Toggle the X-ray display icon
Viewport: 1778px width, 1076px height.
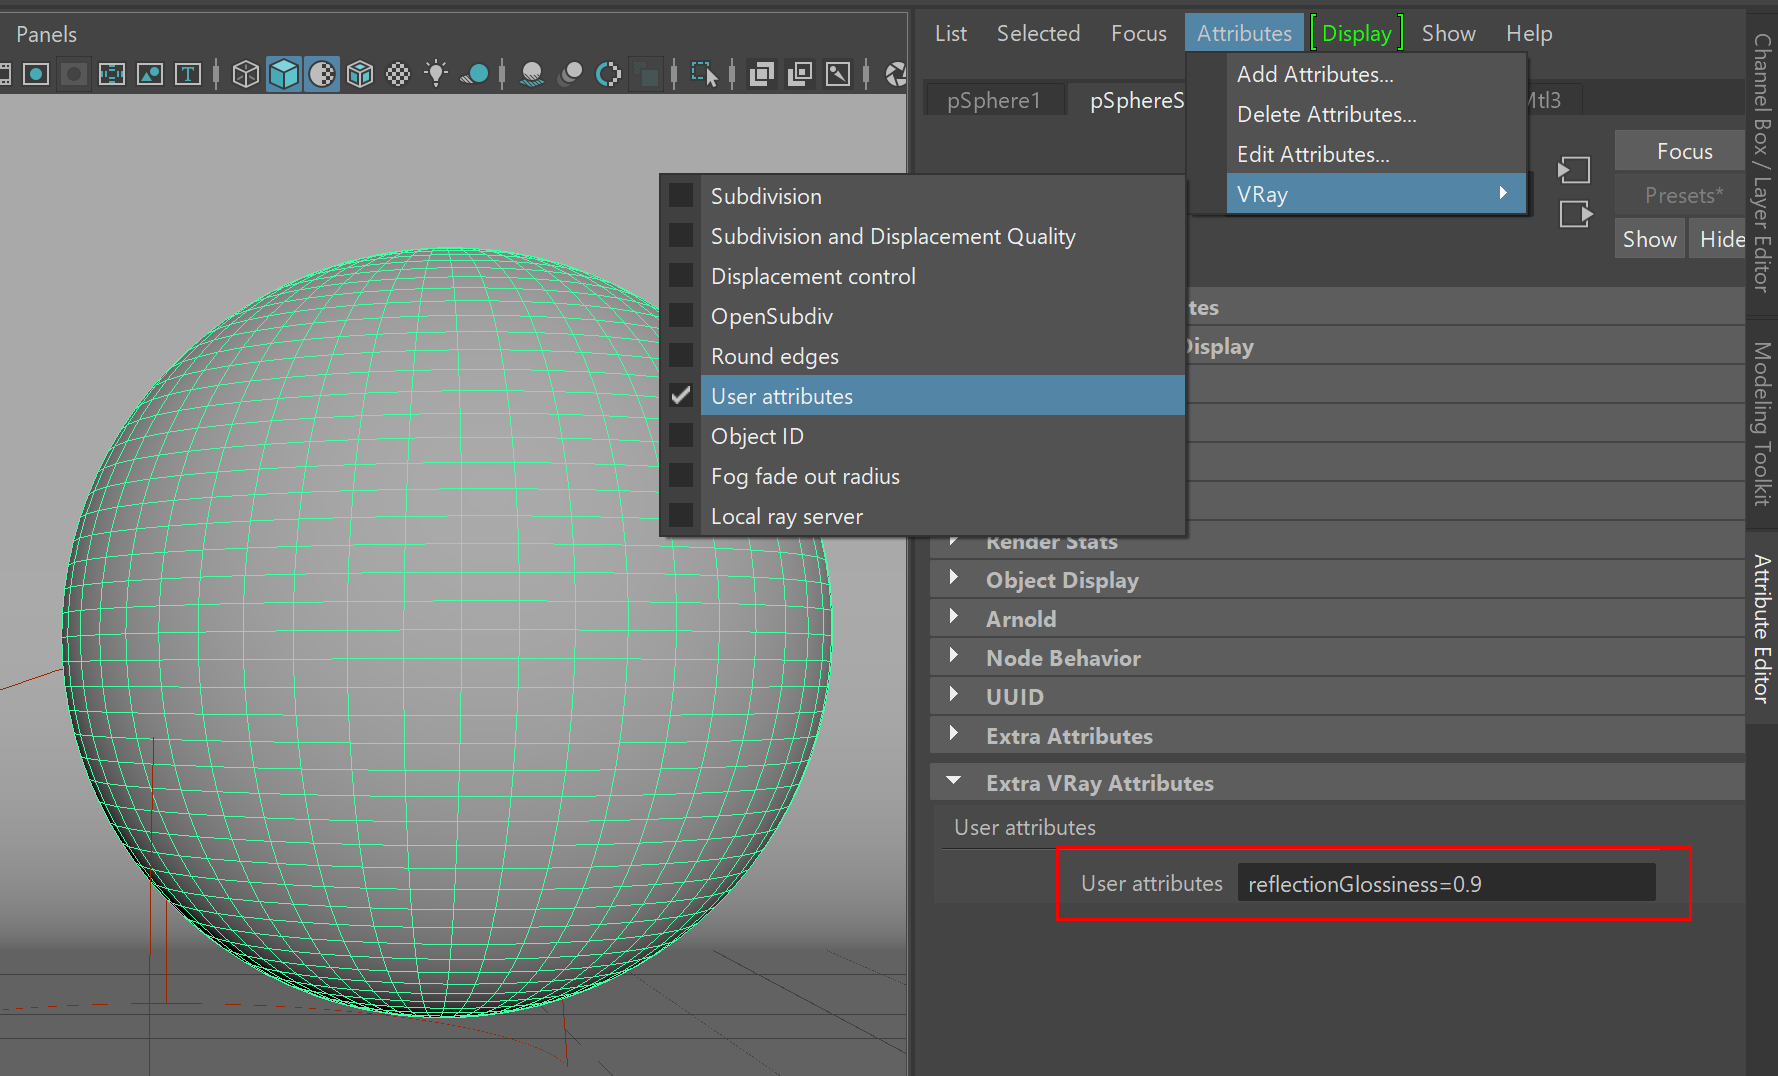pyautogui.click(x=762, y=74)
